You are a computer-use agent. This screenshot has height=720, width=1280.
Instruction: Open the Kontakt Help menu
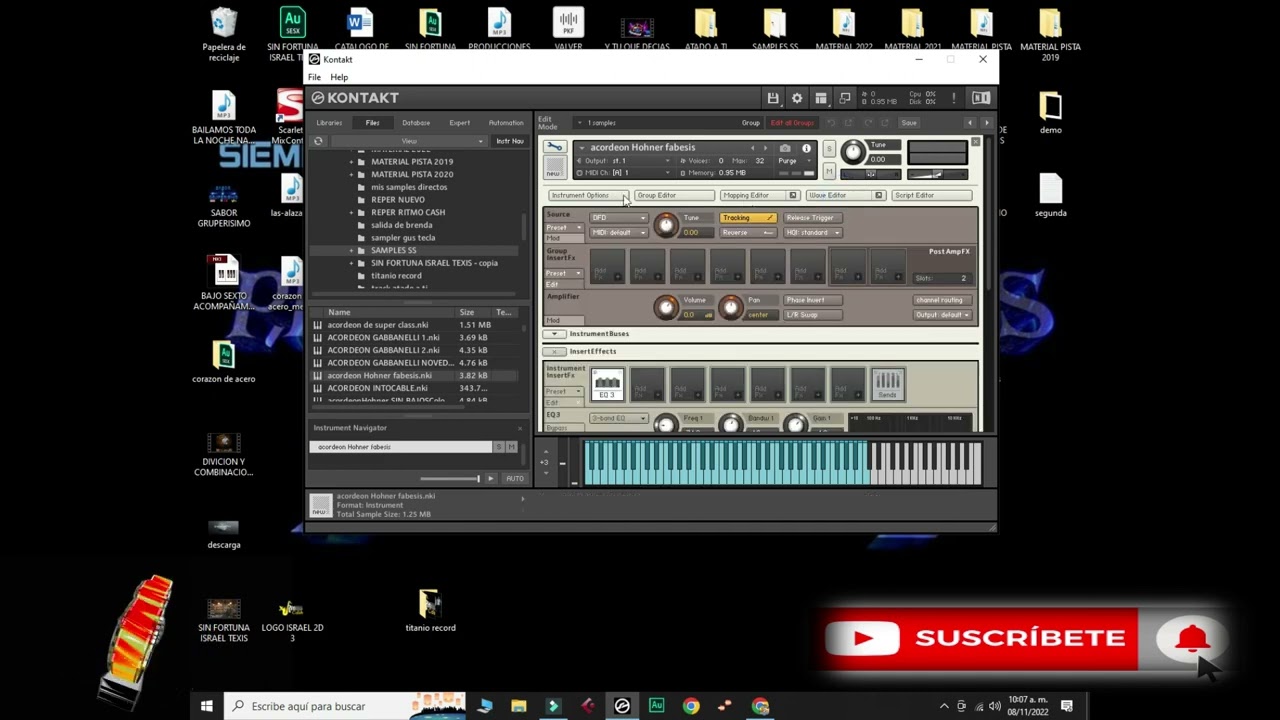339,77
